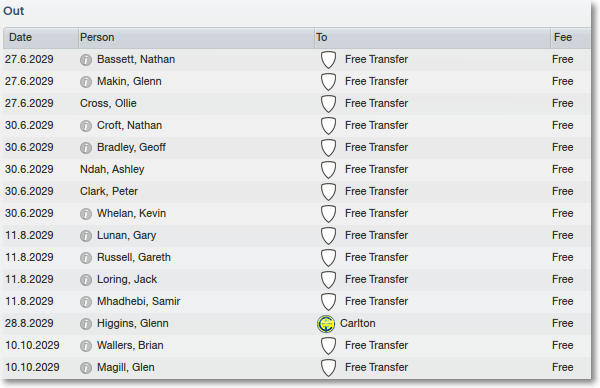Open Higgins, Glenn player profile
This screenshot has height=388, width=600.
(x=133, y=323)
